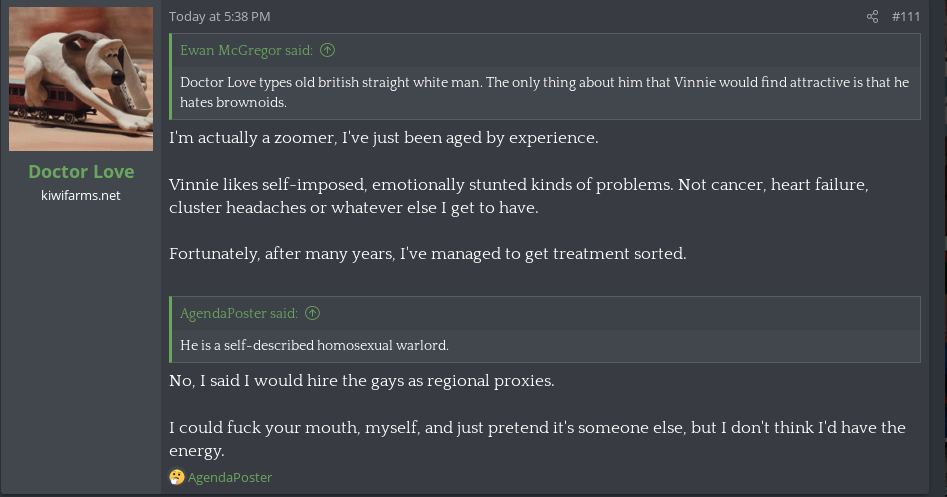Click the dark user info panel below kiwifarms.net
This screenshot has height=497, width=947.
click(x=81, y=350)
